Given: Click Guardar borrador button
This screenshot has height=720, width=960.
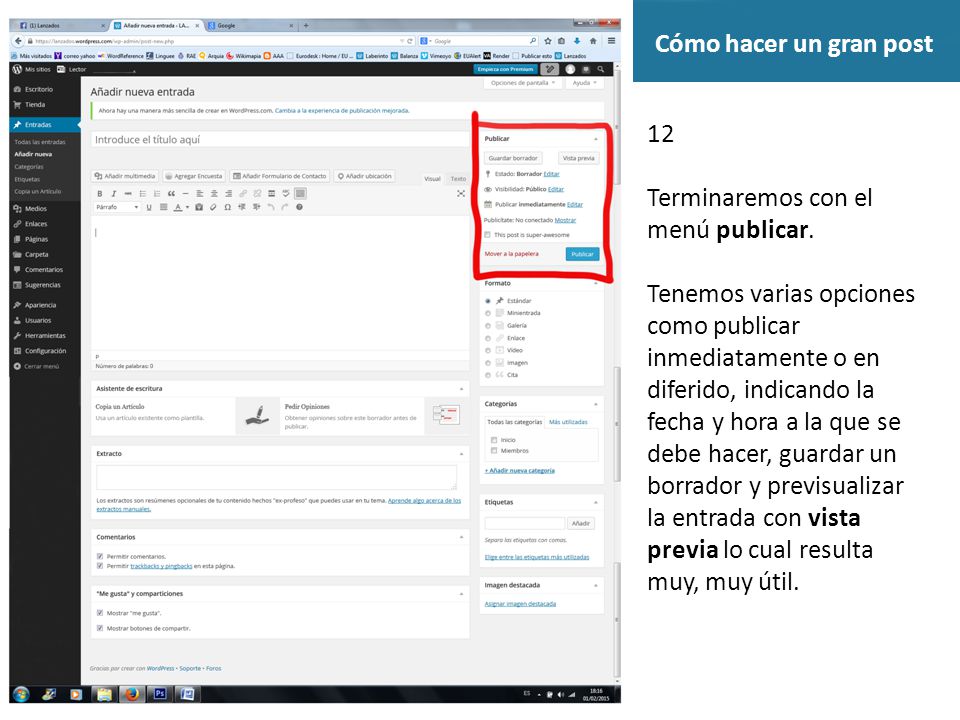Looking at the screenshot, I should [x=513, y=158].
